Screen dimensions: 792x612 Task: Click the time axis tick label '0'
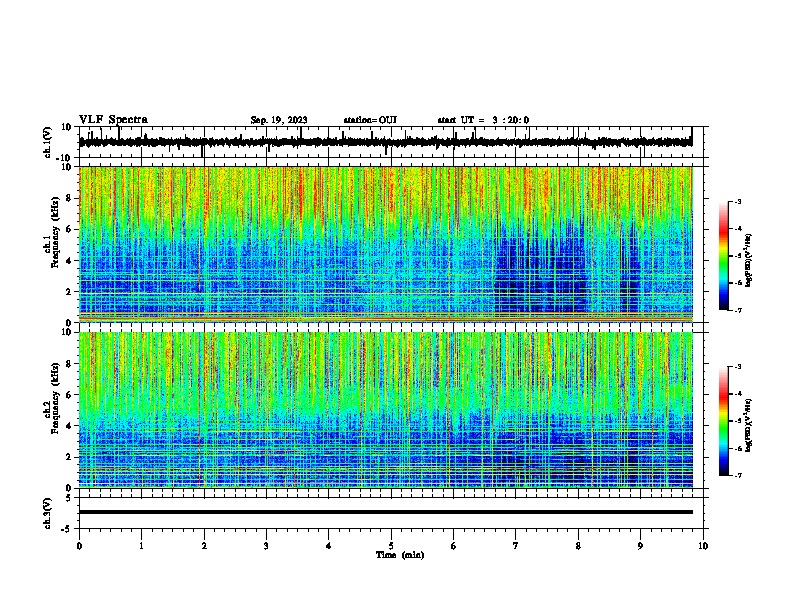click(x=79, y=546)
